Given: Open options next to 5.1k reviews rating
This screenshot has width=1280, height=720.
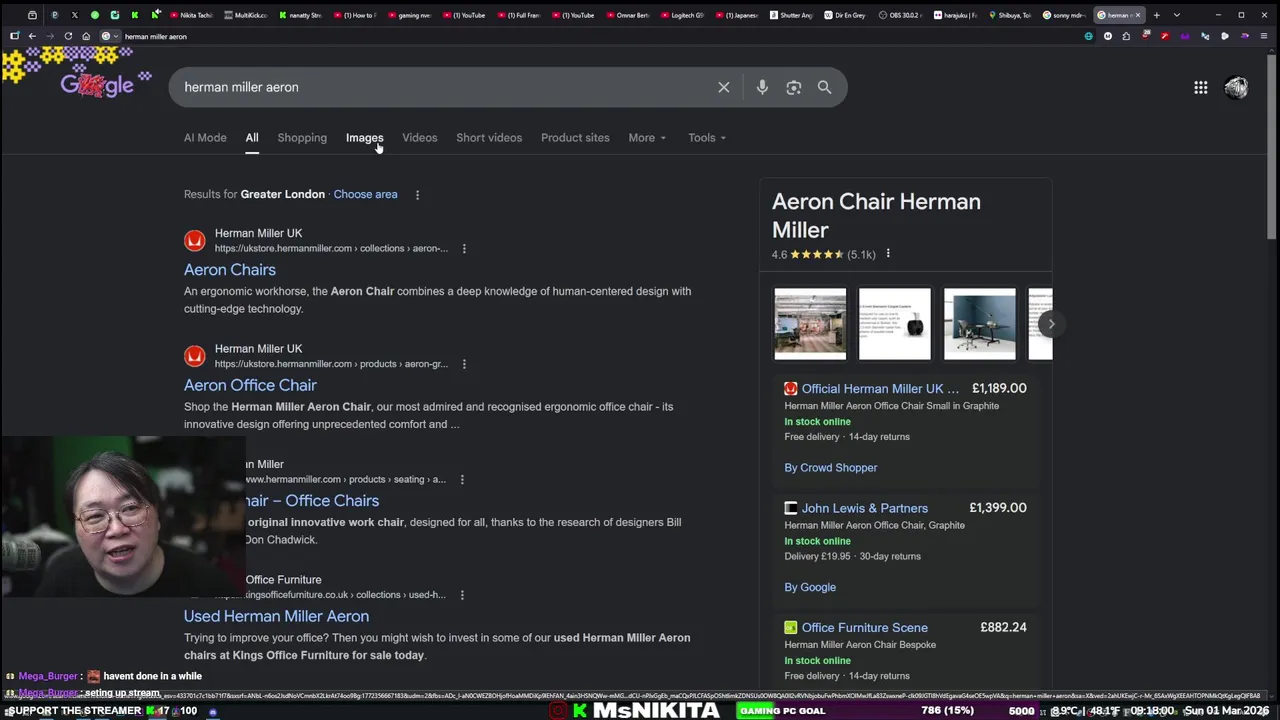Looking at the screenshot, I should coord(888,254).
